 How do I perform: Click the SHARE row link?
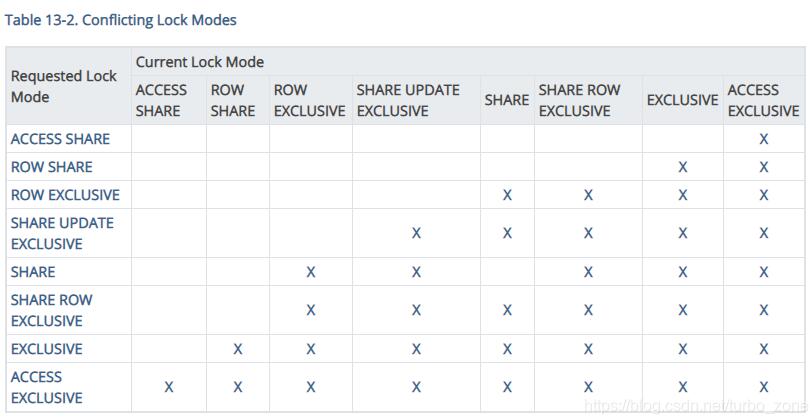tap(33, 271)
